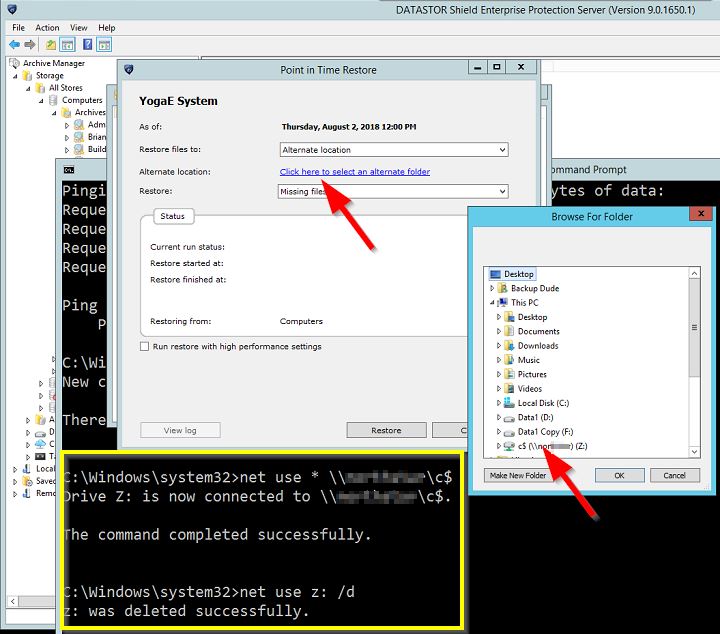Image resolution: width=720 pixels, height=634 pixels.
Task: Select the Archives label in Archive Manager tree
Action: point(90,112)
